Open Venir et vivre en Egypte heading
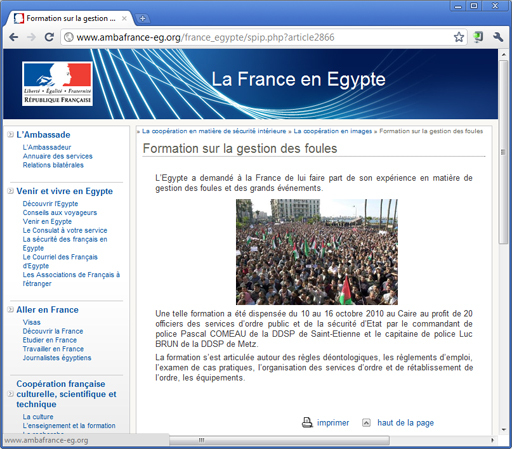 [x=65, y=191]
